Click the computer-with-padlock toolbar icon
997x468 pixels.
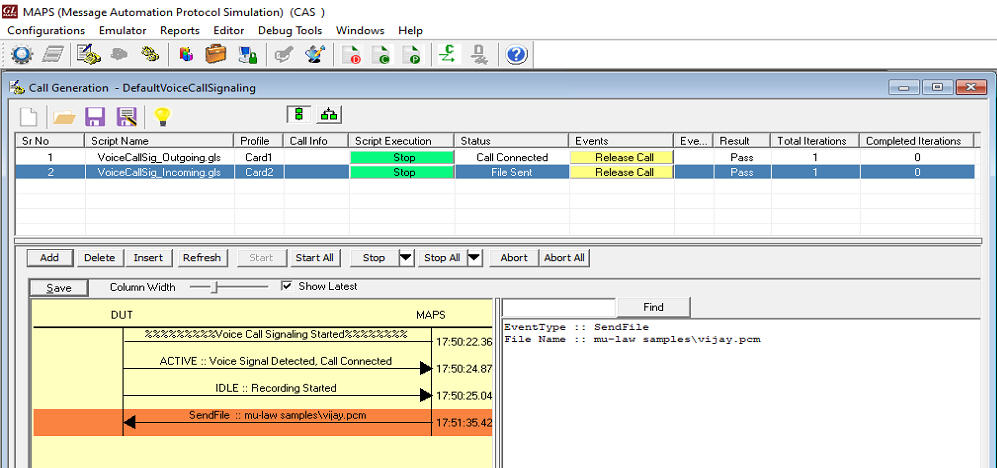(247, 55)
